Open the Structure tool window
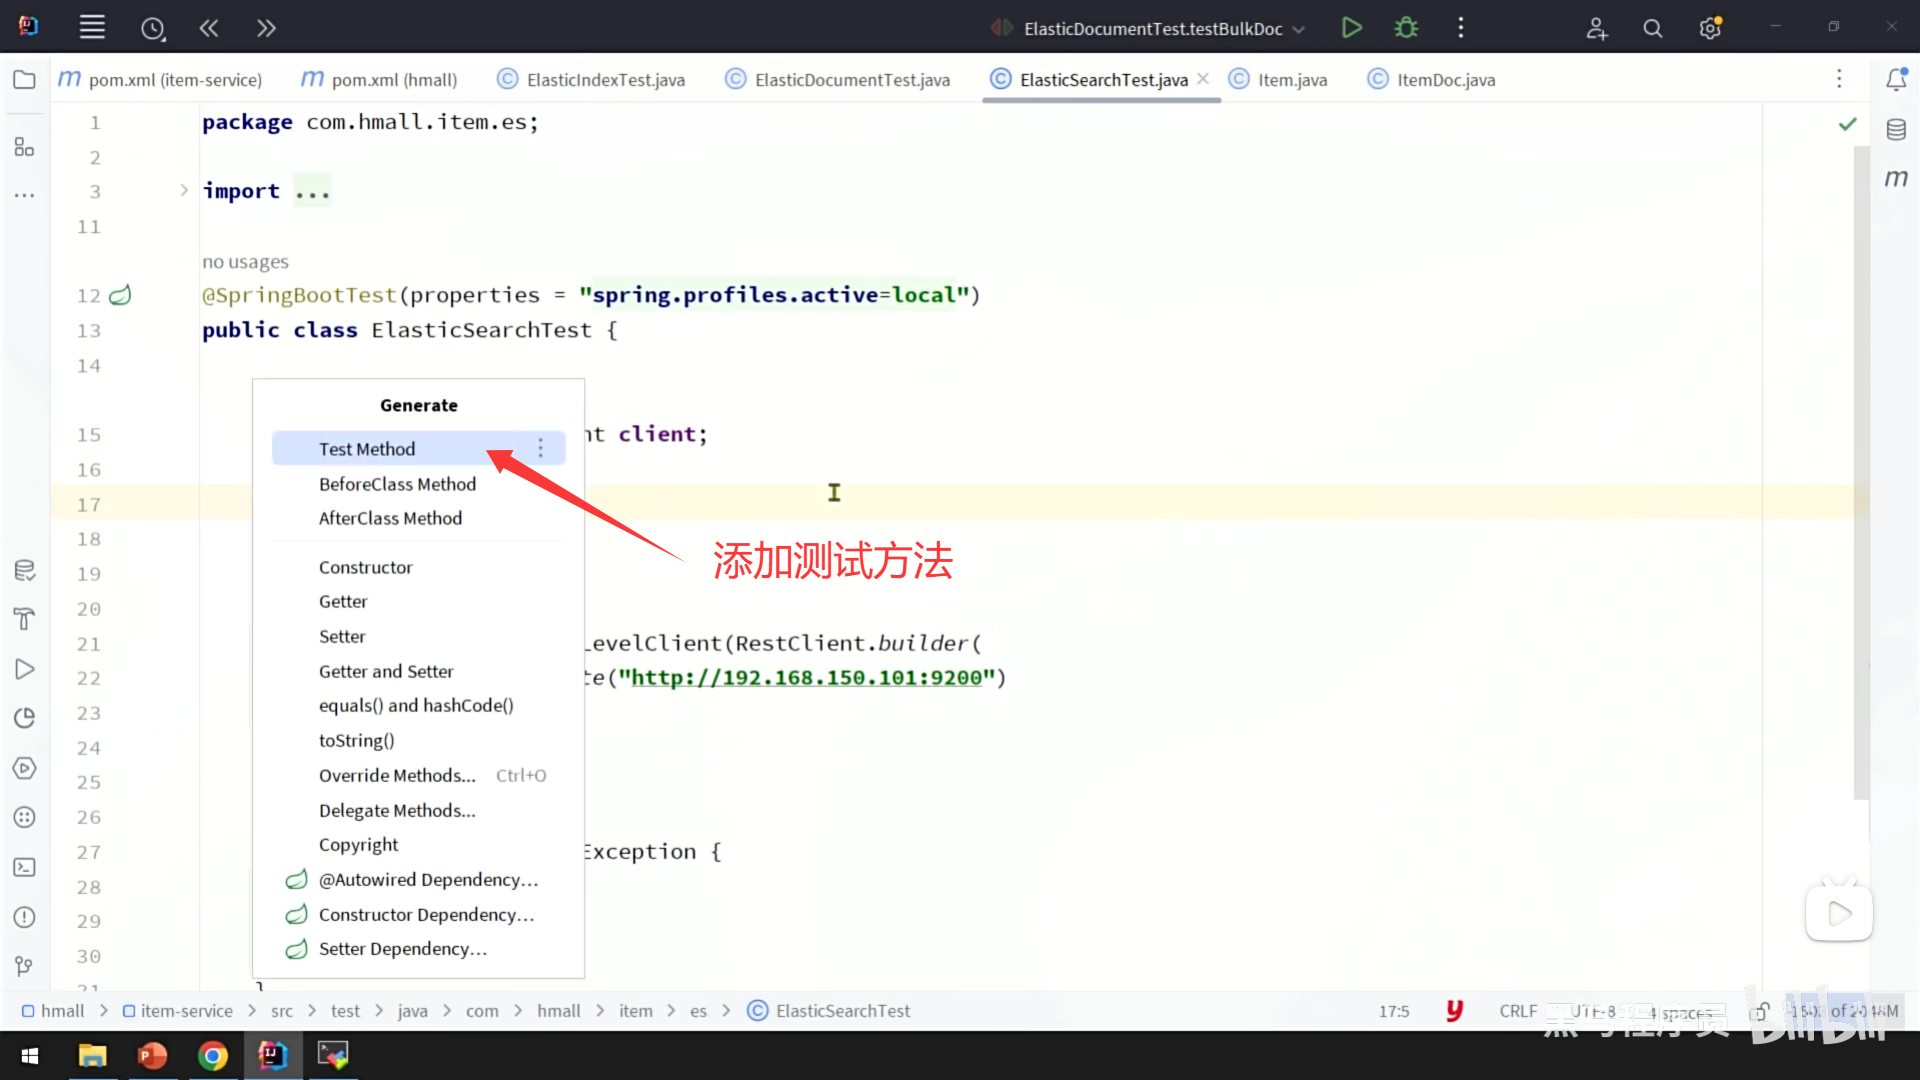Image resolution: width=1920 pixels, height=1080 pixels. (x=25, y=147)
